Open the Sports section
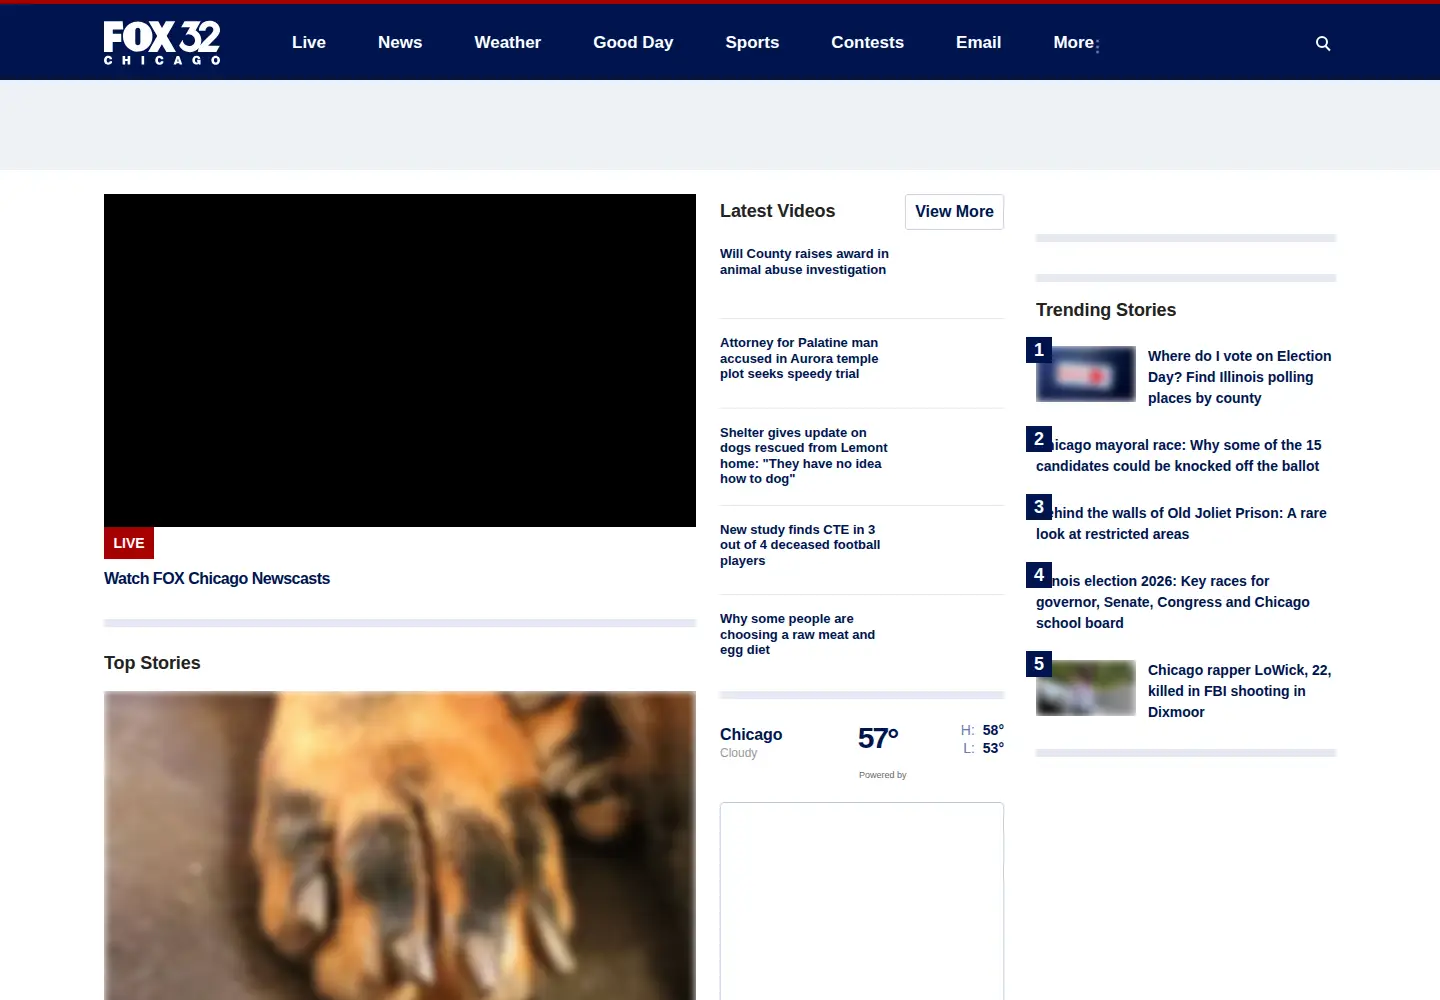The image size is (1440, 1000). [x=752, y=42]
